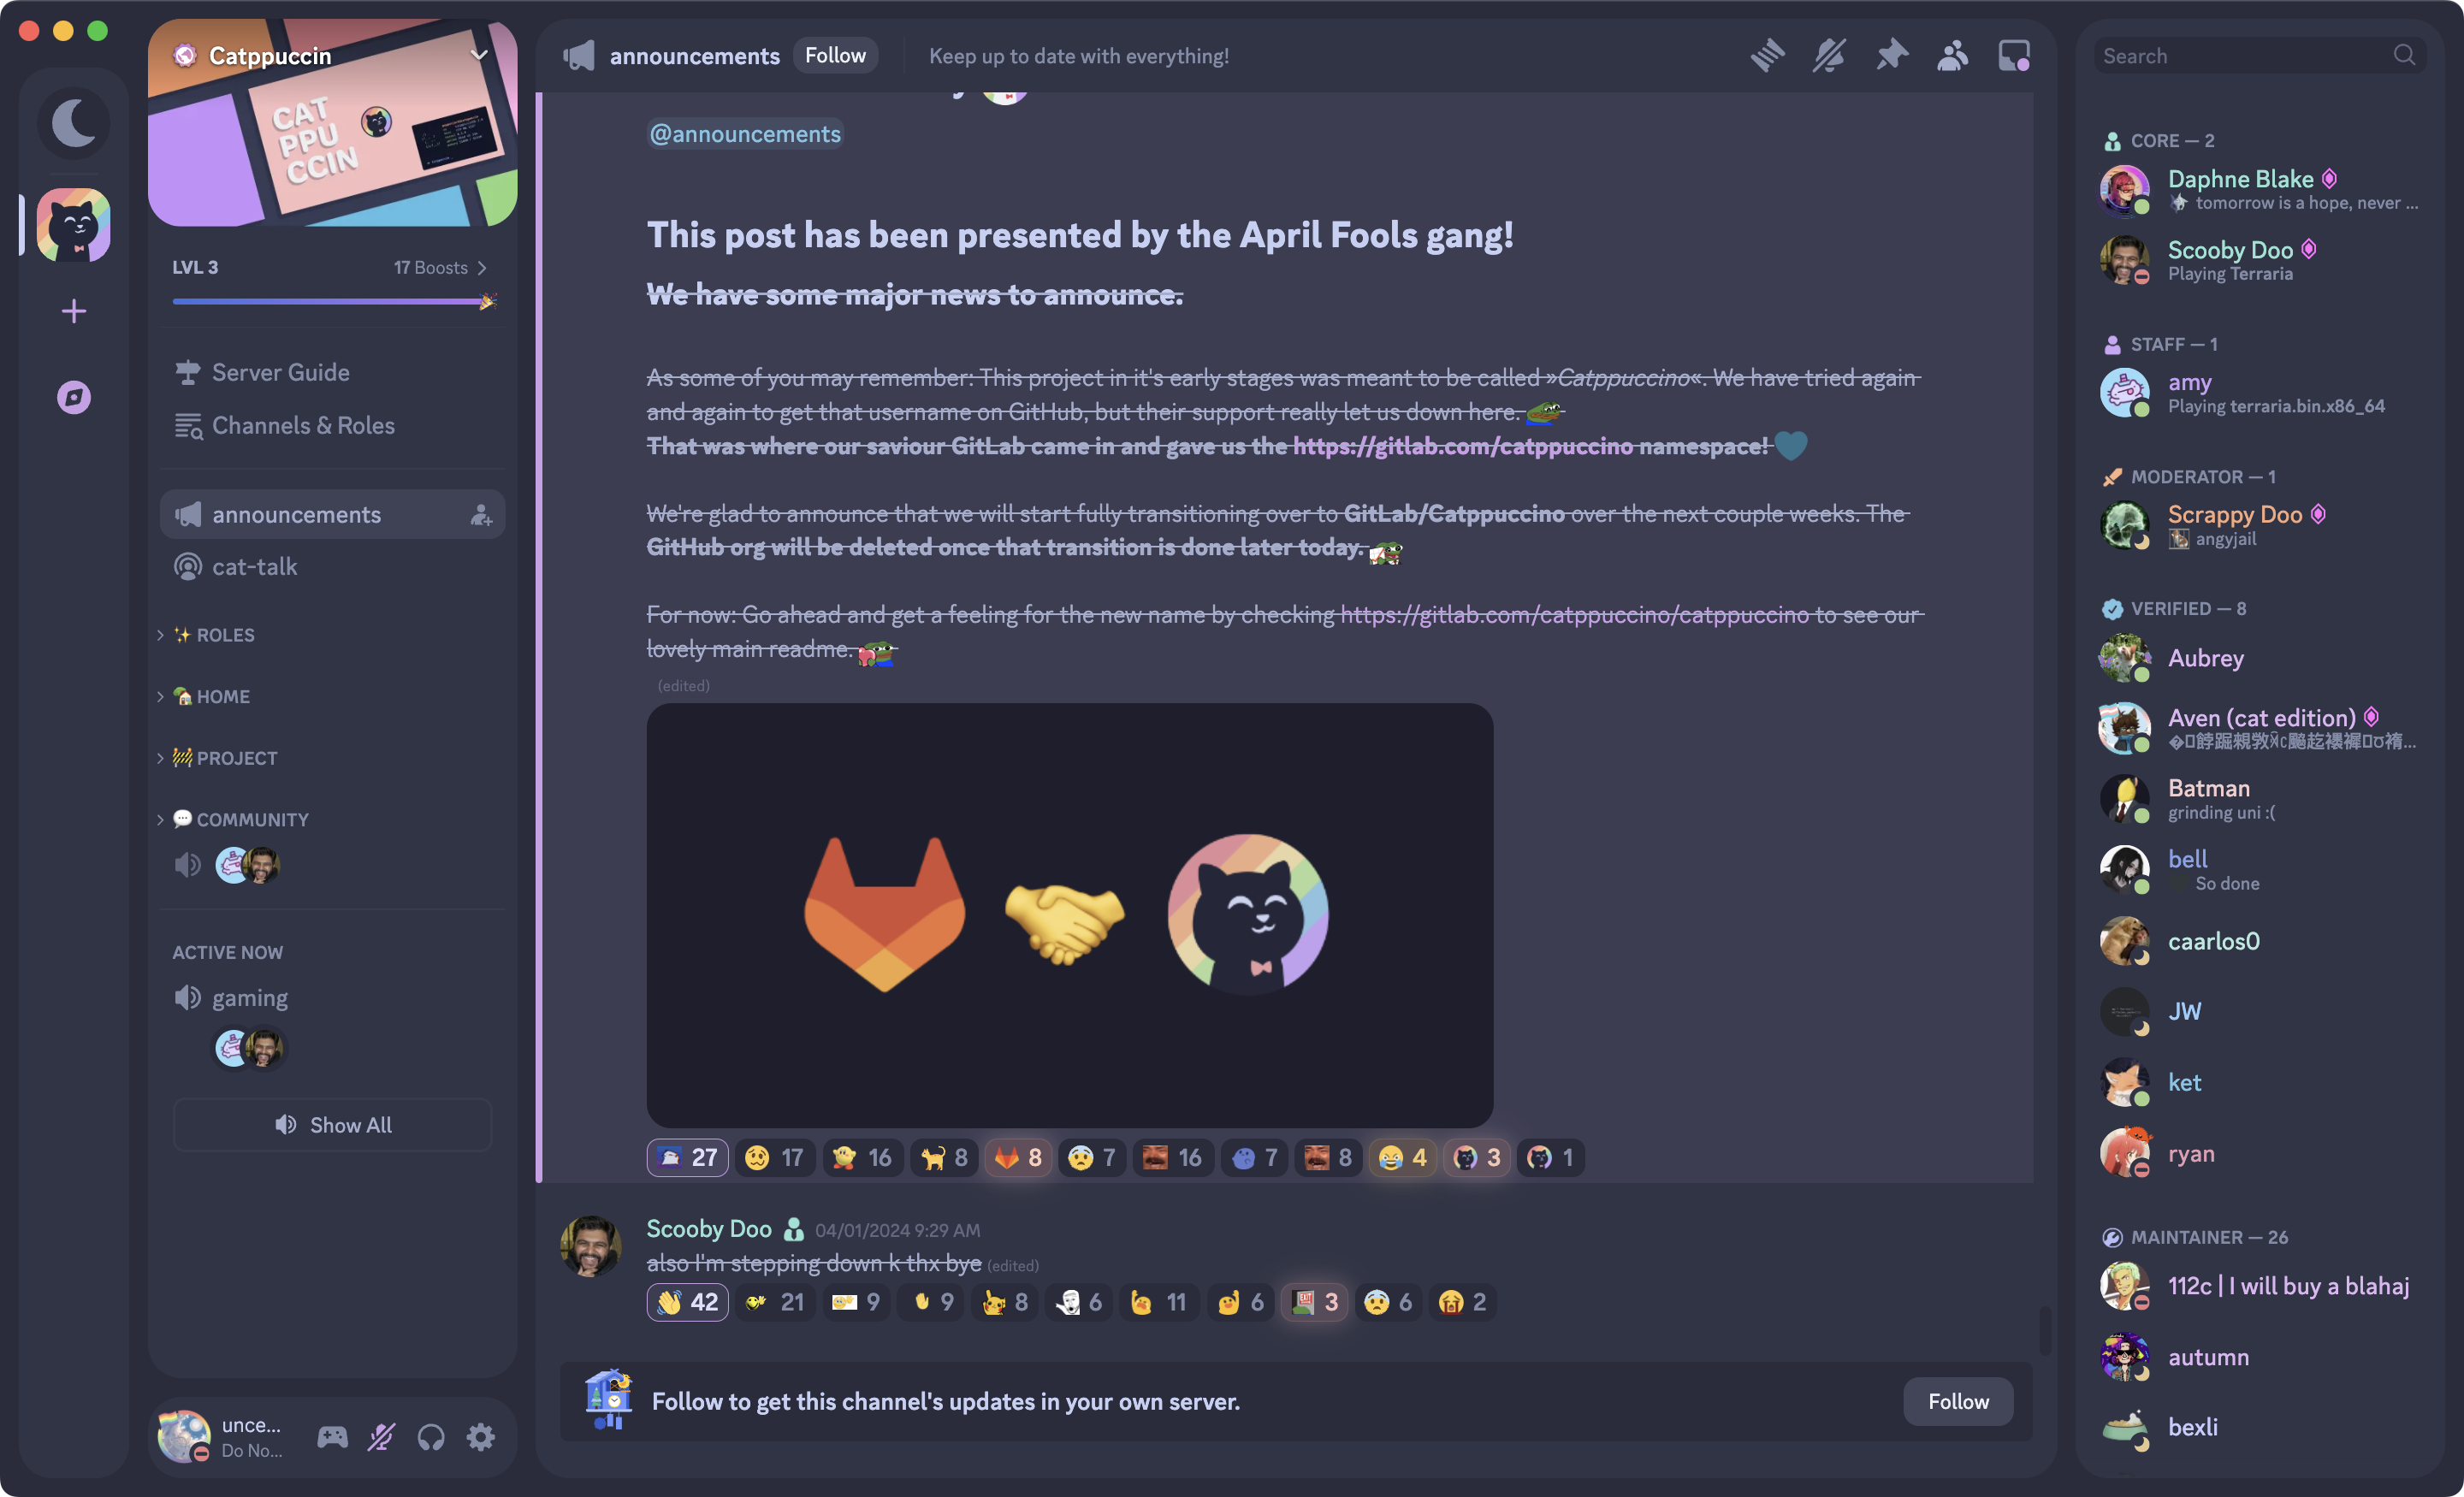Toggle the member list visibility icon
Image resolution: width=2464 pixels, height=1497 pixels.
pyautogui.click(x=1952, y=56)
